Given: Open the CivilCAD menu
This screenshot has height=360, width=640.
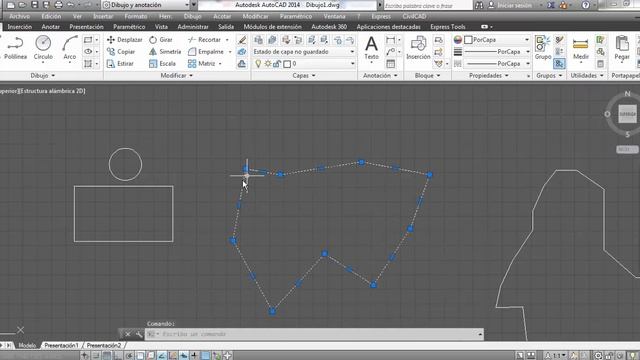Looking at the screenshot, I should pos(414,16).
